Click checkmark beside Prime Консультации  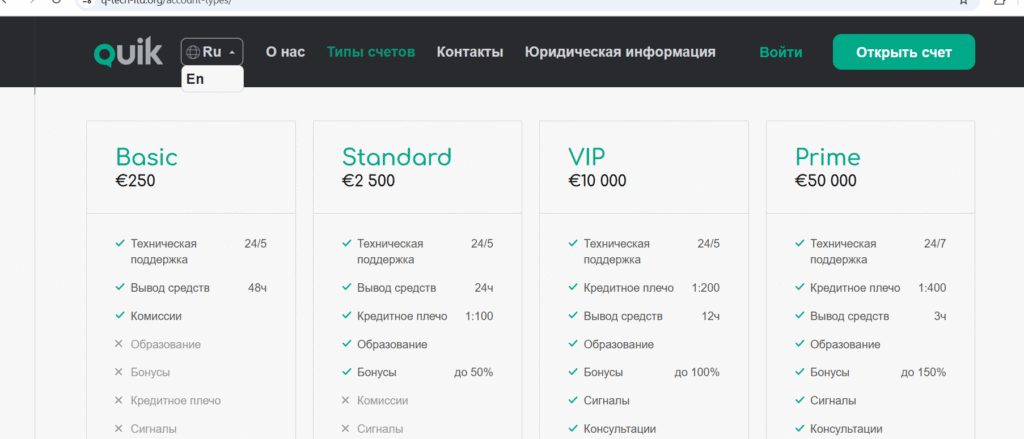click(x=799, y=429)
